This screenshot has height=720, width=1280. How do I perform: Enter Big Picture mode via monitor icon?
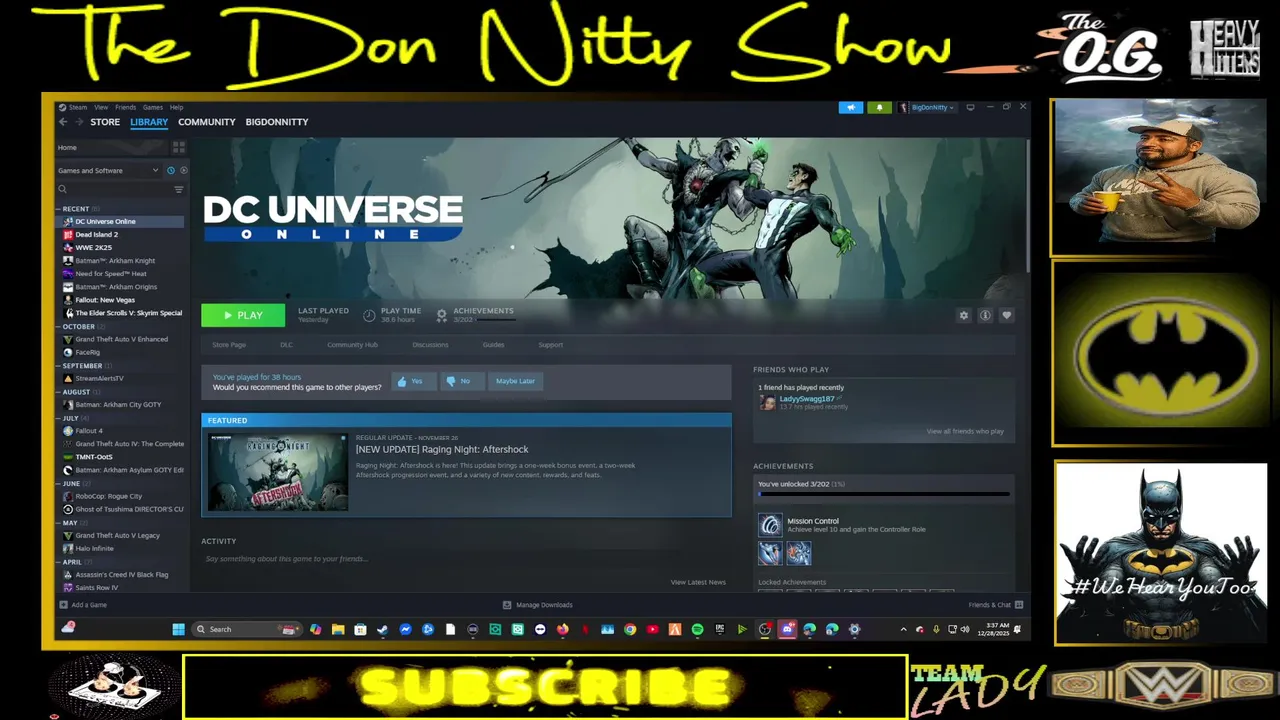[970, 107]
